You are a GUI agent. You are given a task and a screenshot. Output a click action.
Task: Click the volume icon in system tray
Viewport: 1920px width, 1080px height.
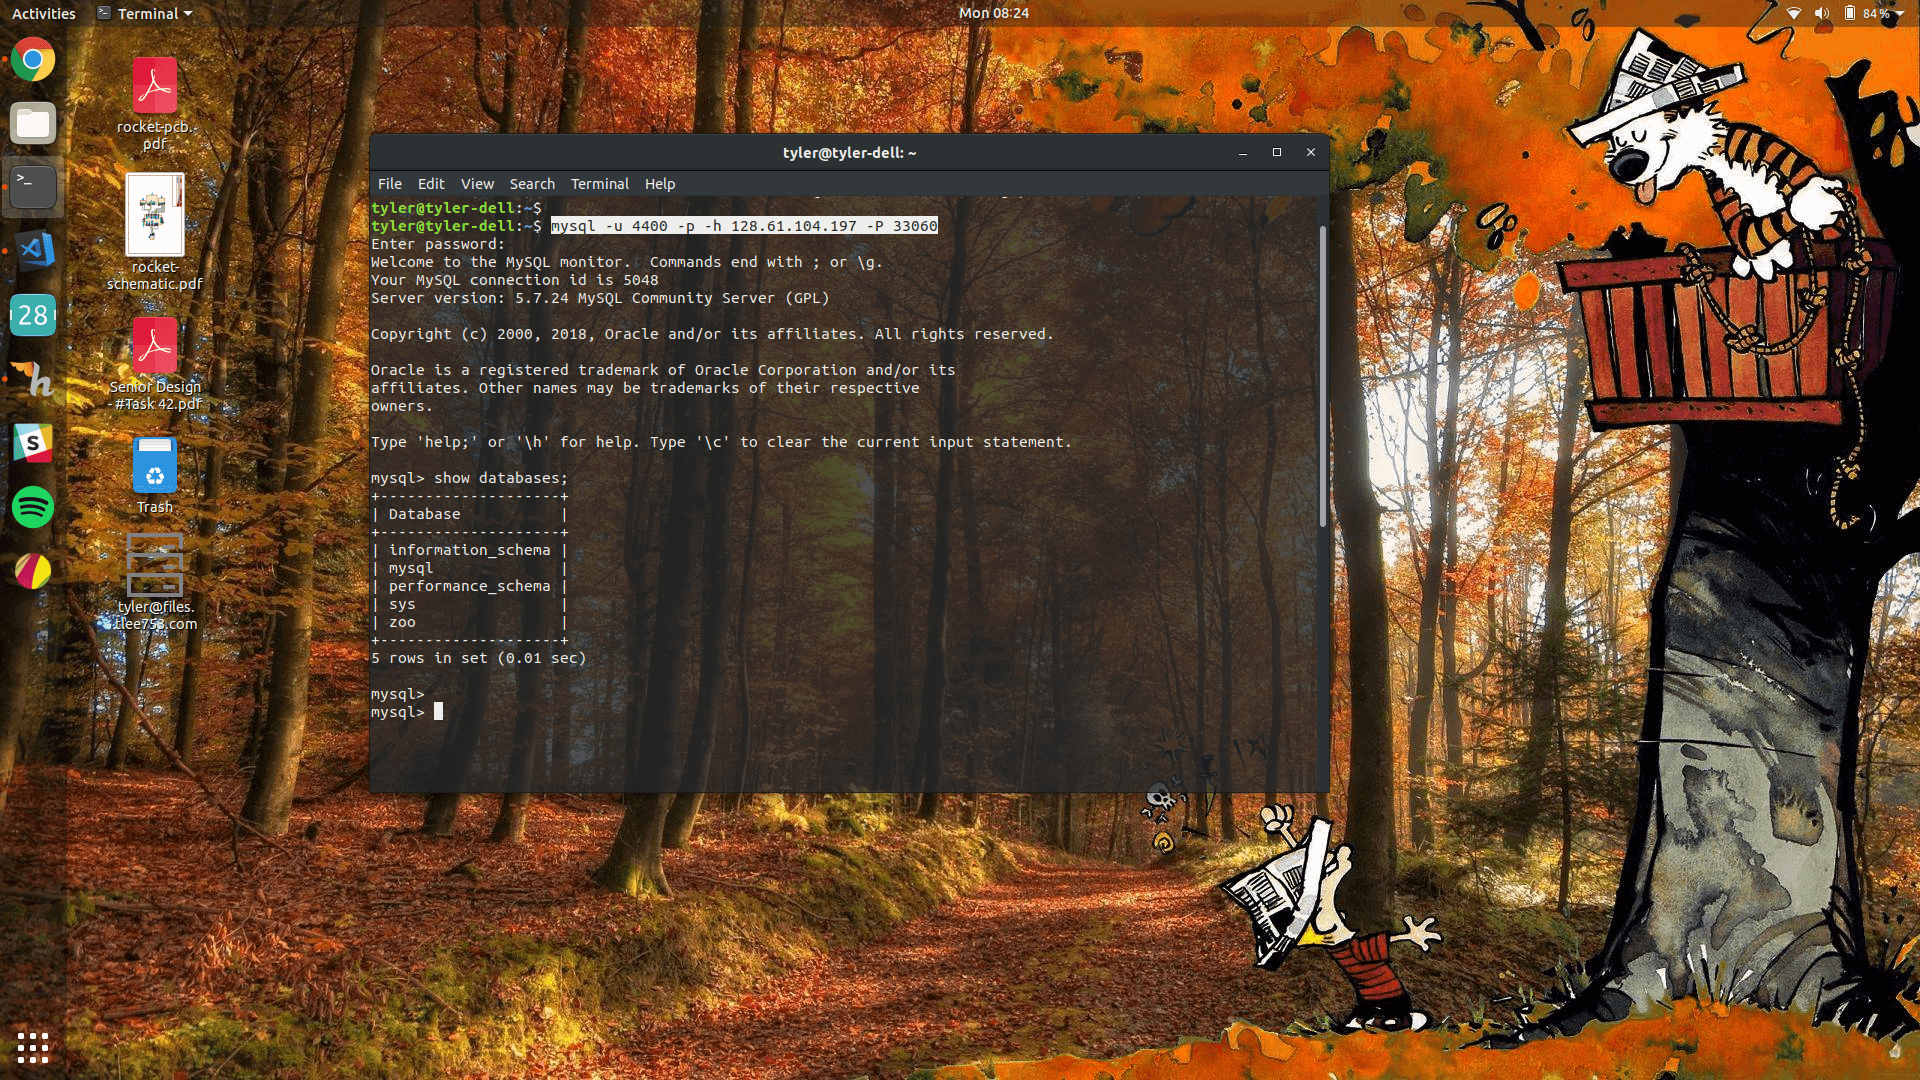pos(1822,13)
